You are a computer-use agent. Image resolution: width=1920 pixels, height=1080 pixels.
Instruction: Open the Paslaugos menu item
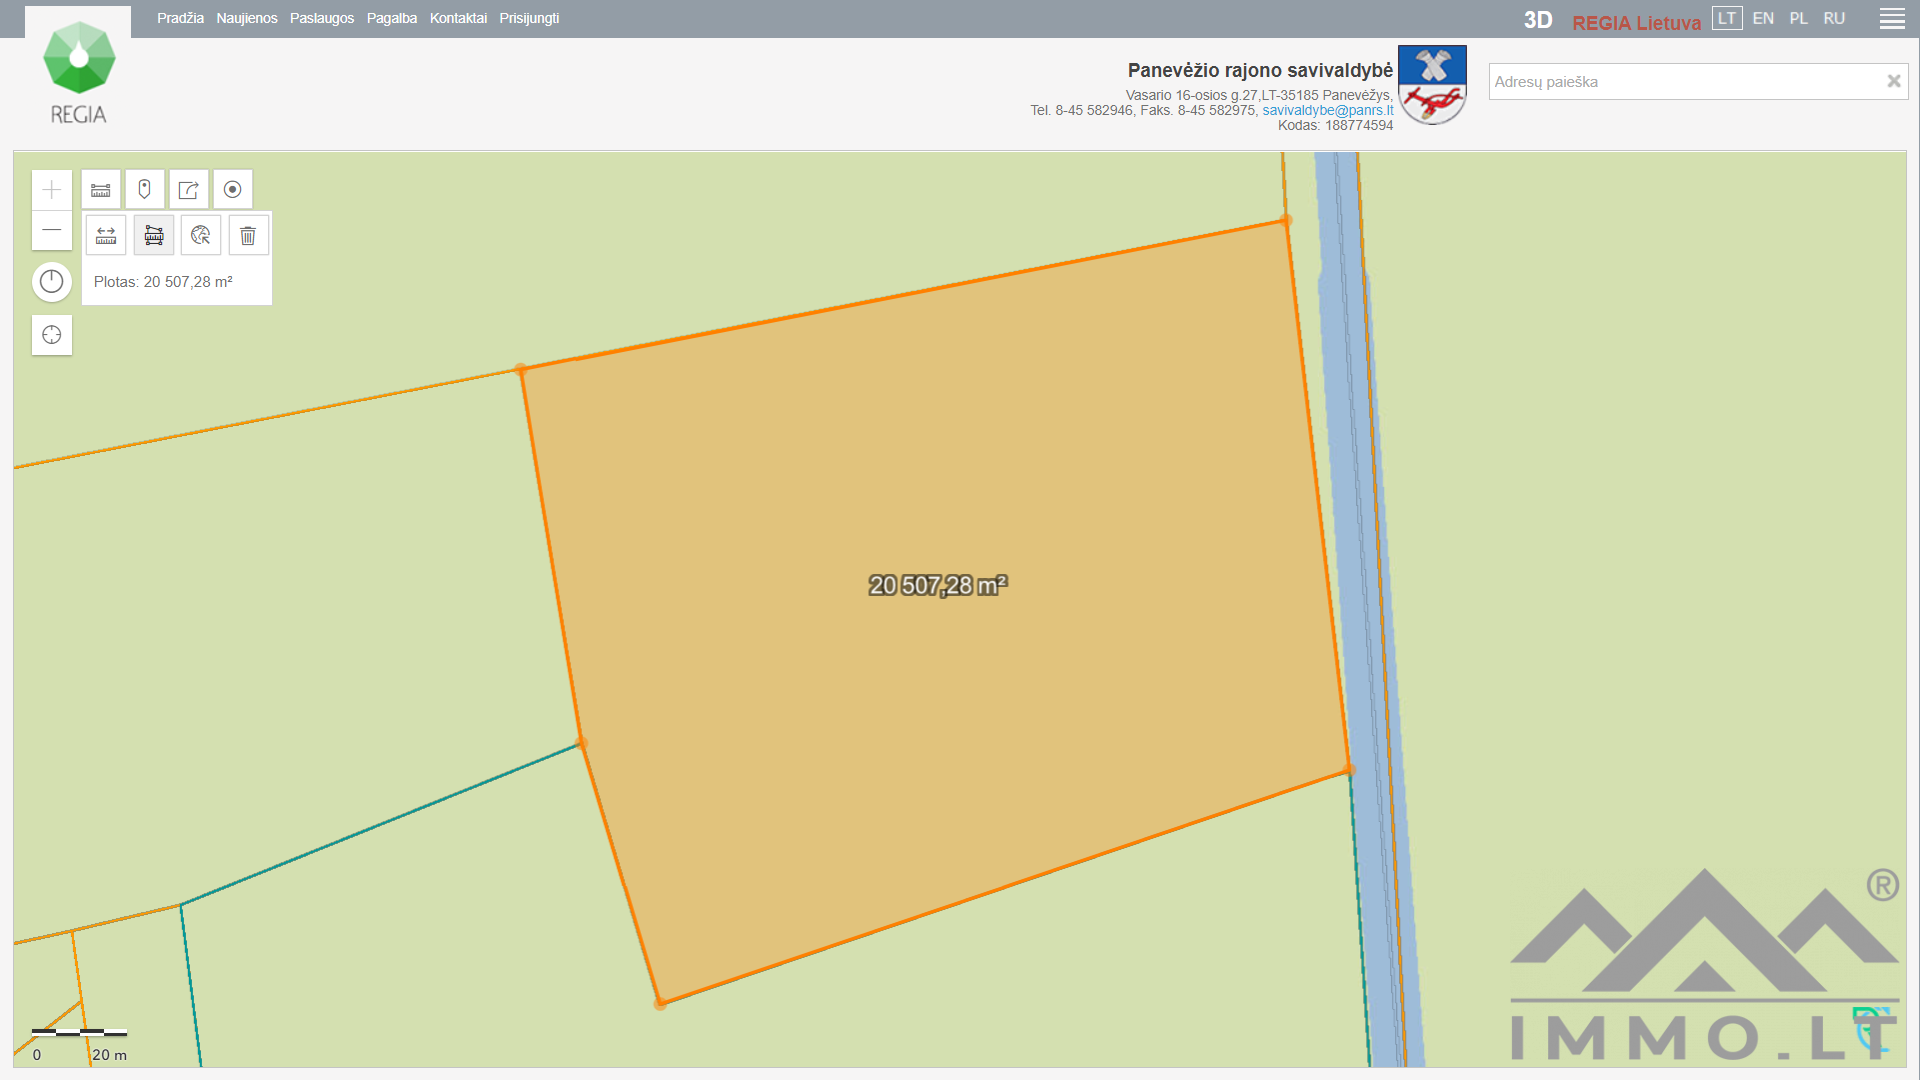tap(322, 18)
